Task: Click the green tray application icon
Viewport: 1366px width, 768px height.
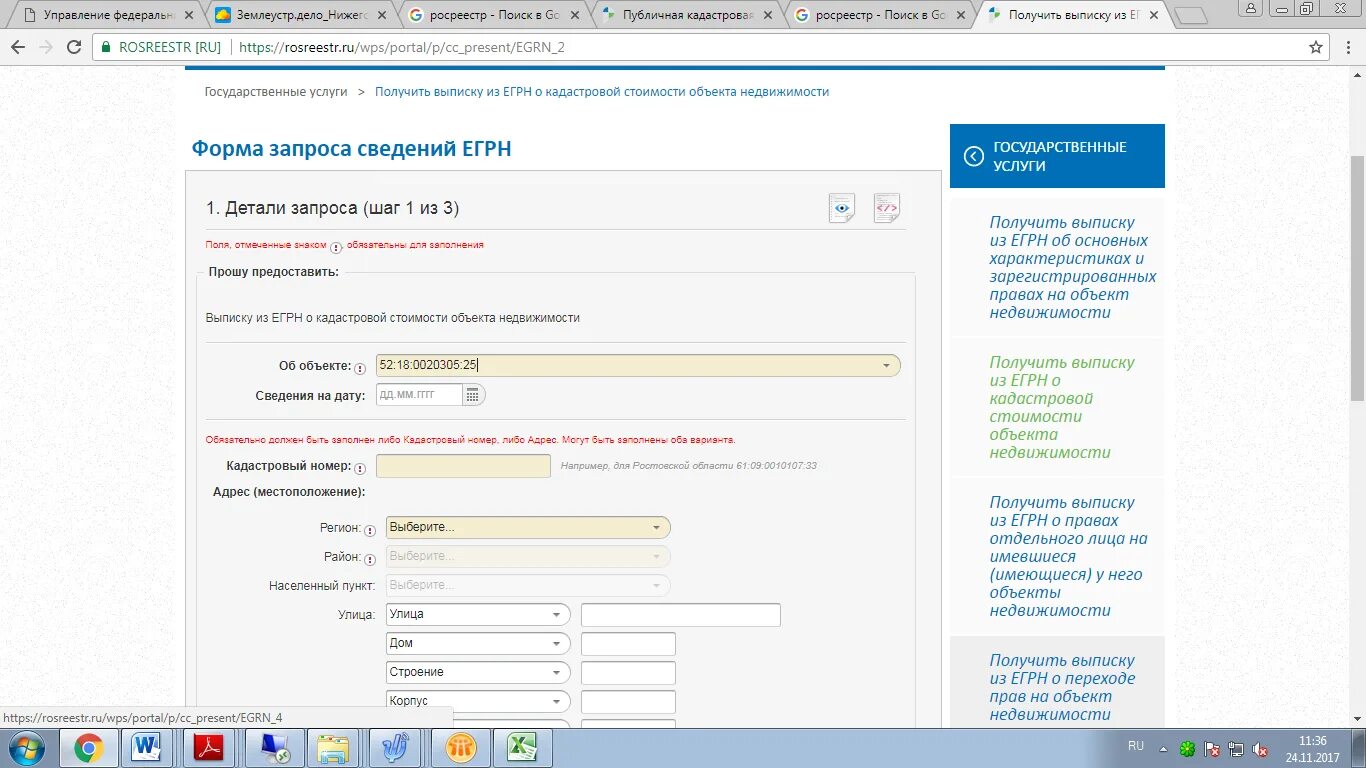Action: pyautogui.click(x=1187, y=749)
